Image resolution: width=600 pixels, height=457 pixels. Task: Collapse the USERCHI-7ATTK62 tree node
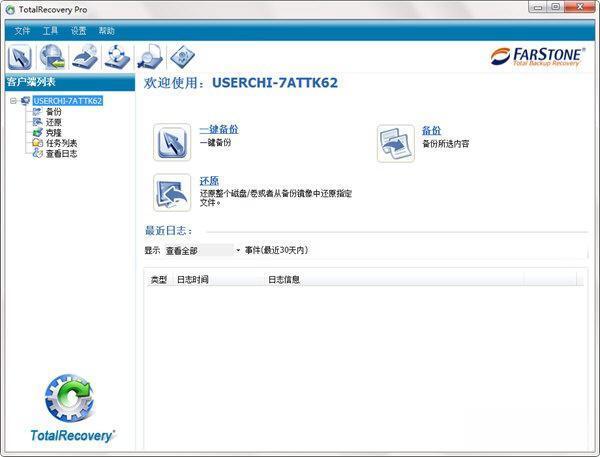(x=14, y=101)
